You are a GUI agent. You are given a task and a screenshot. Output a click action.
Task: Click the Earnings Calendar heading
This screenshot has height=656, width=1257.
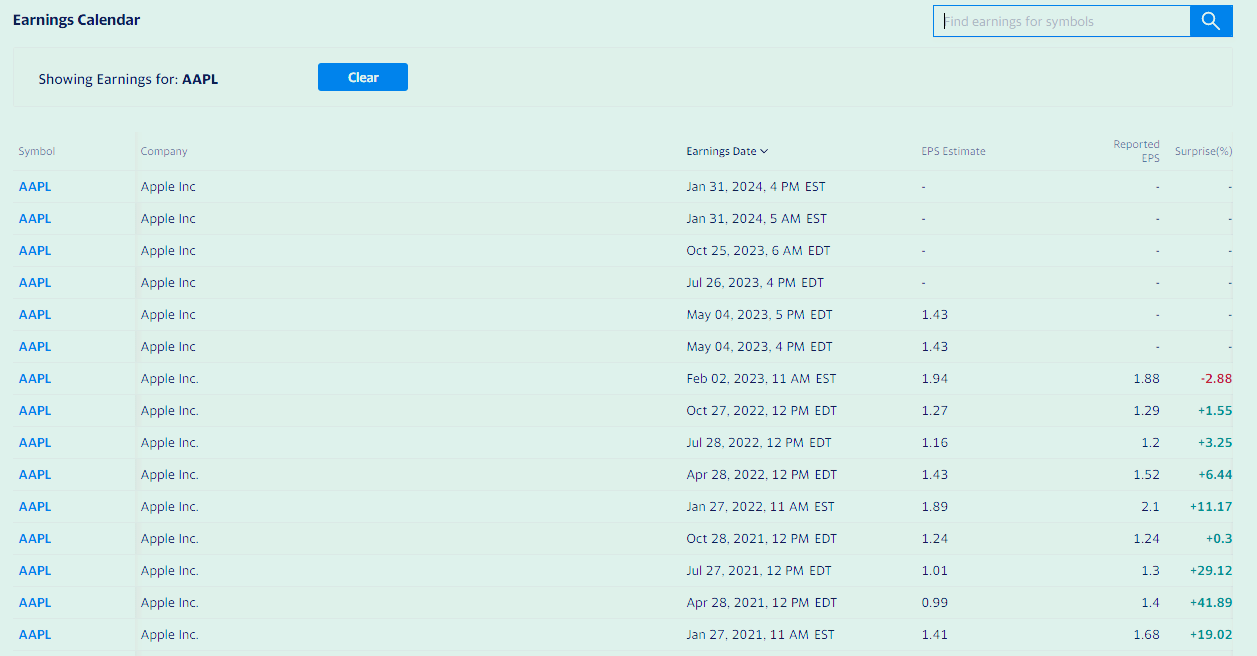tap(76, 20)
